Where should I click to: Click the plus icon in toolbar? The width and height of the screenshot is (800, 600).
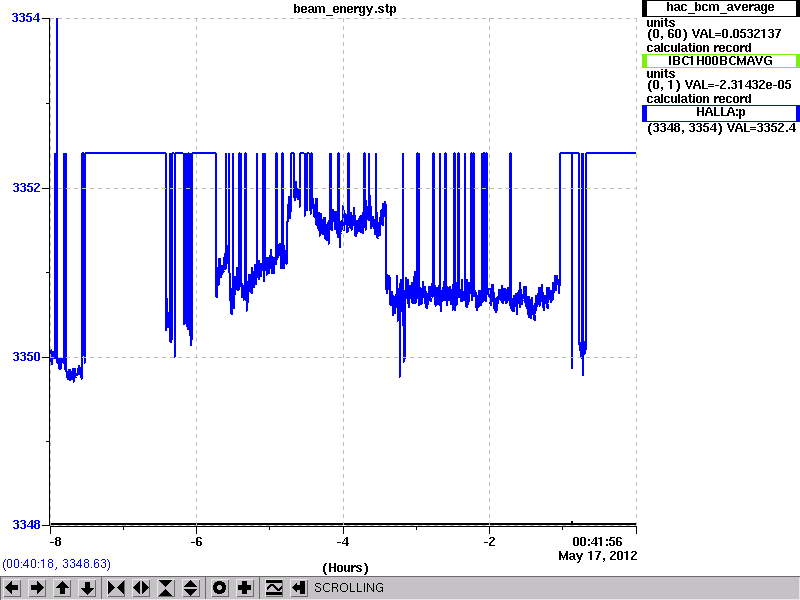(x=245, y=588)
